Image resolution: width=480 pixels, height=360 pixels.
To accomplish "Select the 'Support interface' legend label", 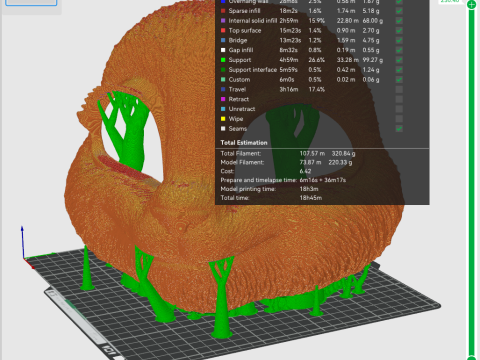I will 253,70.
